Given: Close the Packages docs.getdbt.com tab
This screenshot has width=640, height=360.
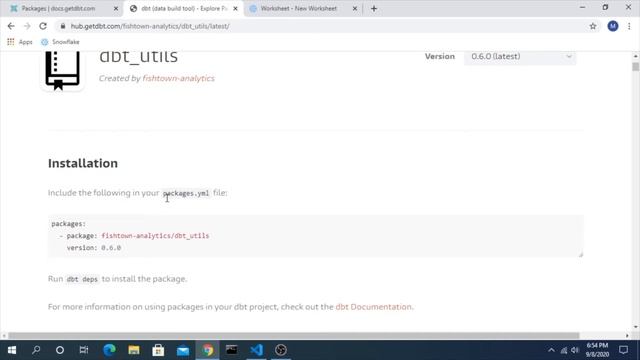Looking at the screenshot, I should point(116,8).
